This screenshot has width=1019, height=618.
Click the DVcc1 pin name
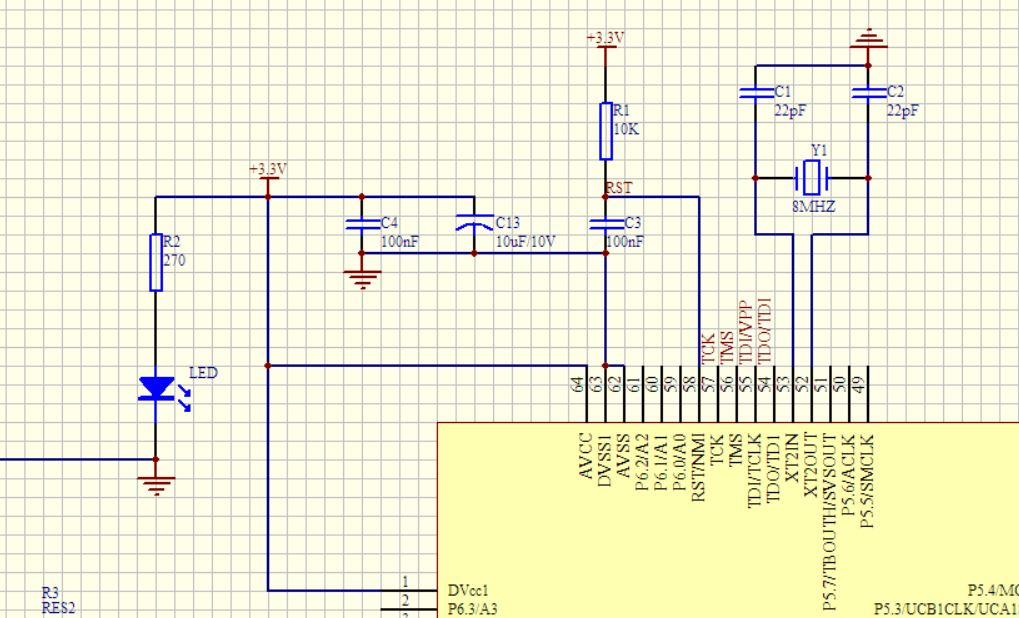click(x=468, y=591)
